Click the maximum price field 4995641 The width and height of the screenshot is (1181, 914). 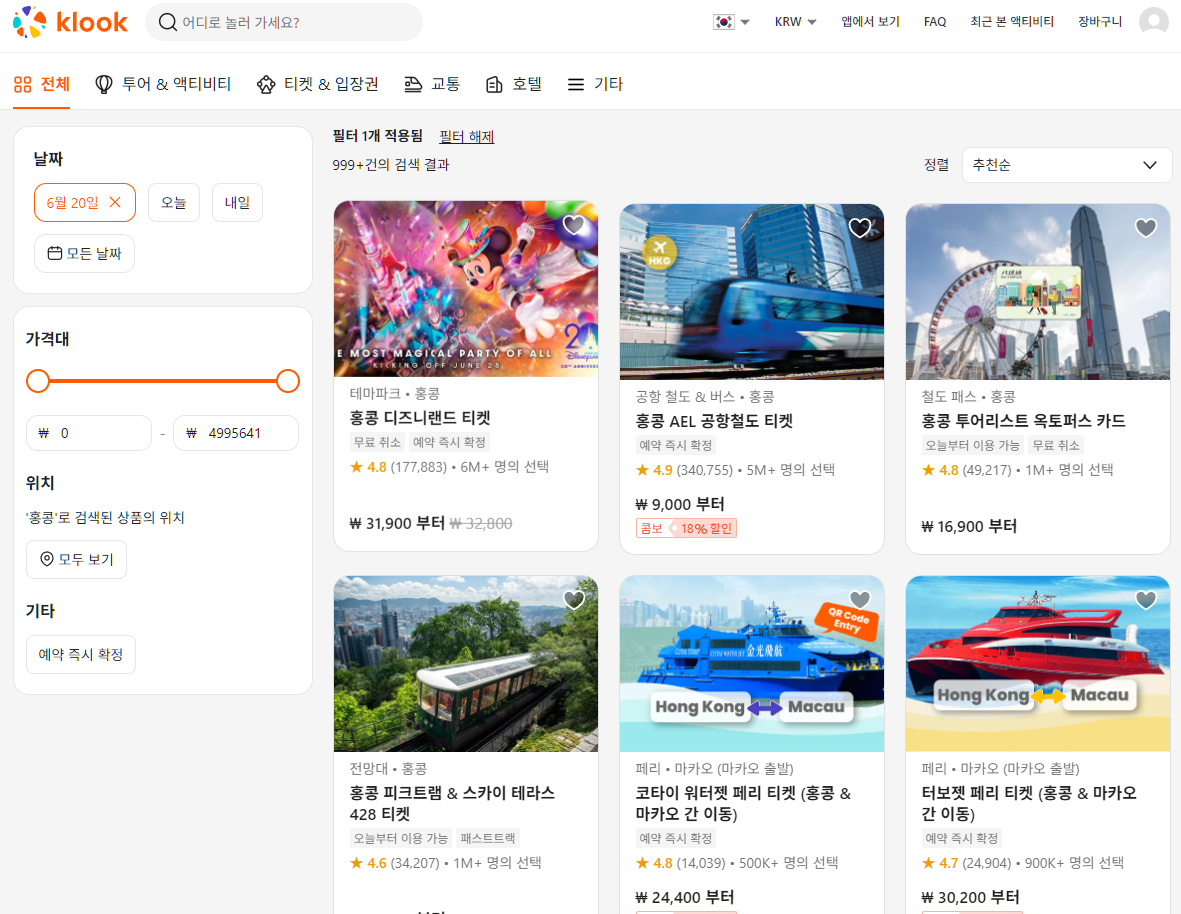[x=236, y=433]
